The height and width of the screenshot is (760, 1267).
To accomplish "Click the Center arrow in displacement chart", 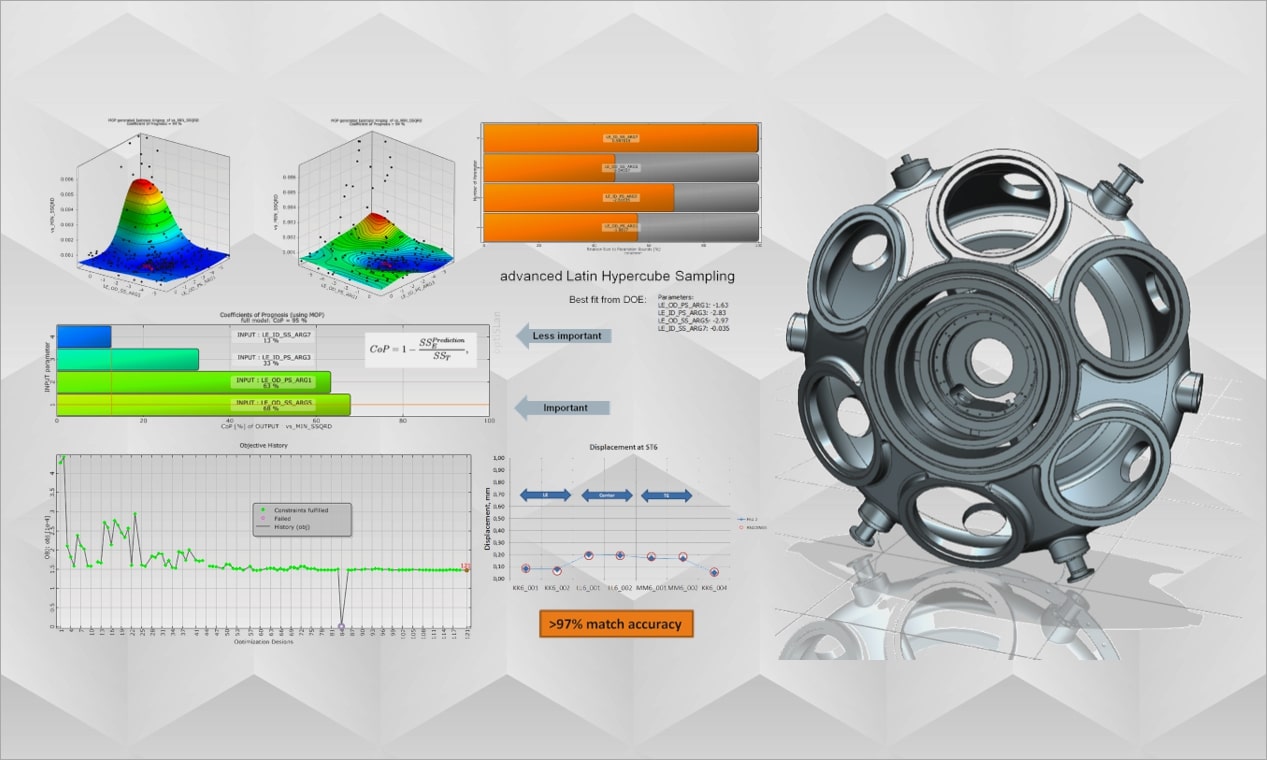I will (x=608, y=494).
